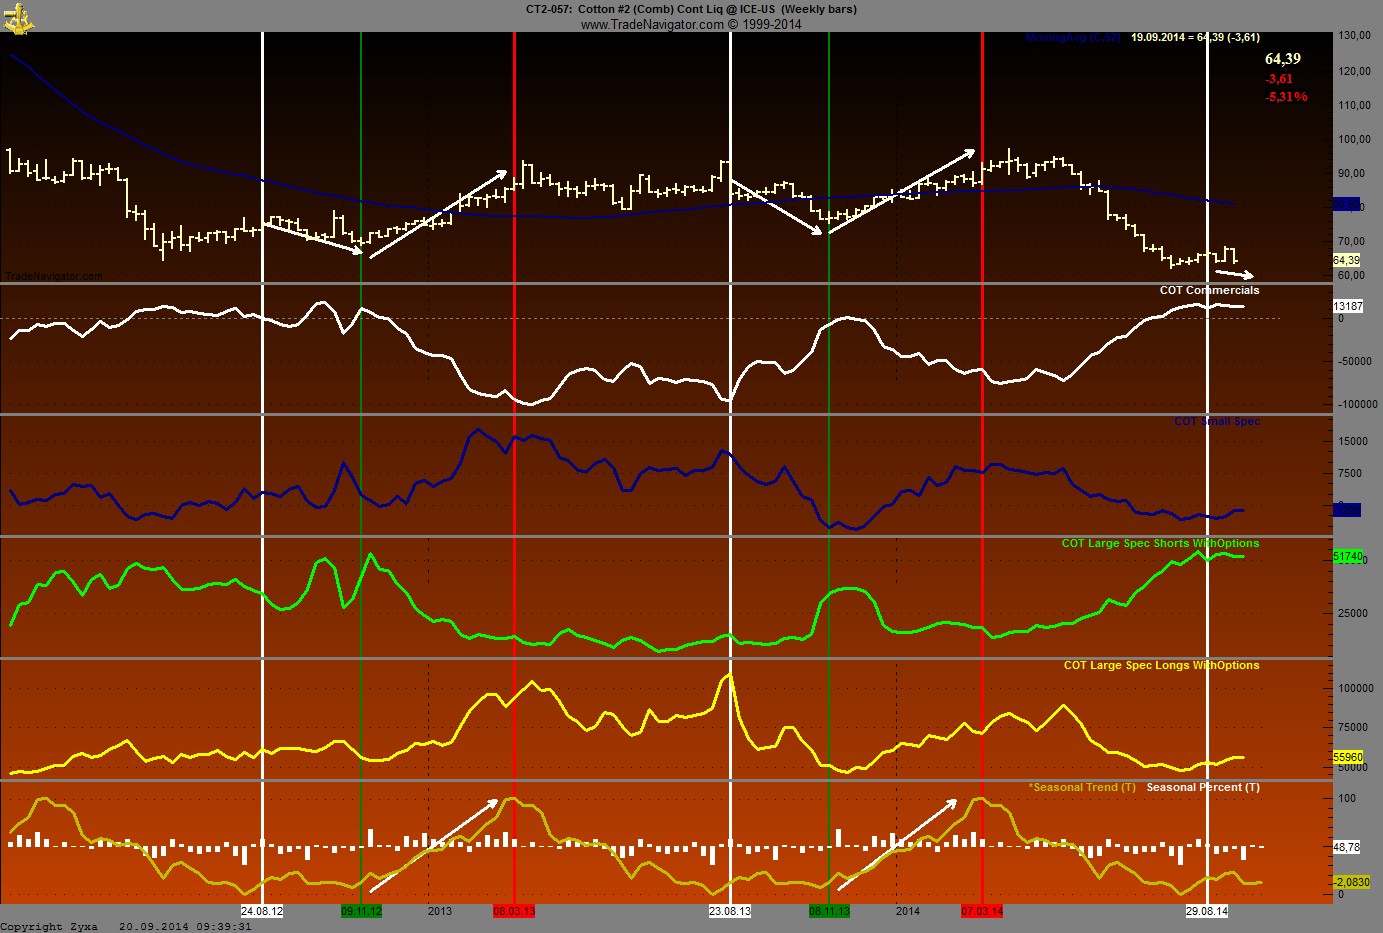Screen dimensions: 1383x933
Task: Click the green 09.11.12 date marker
Action: [361, 911]
